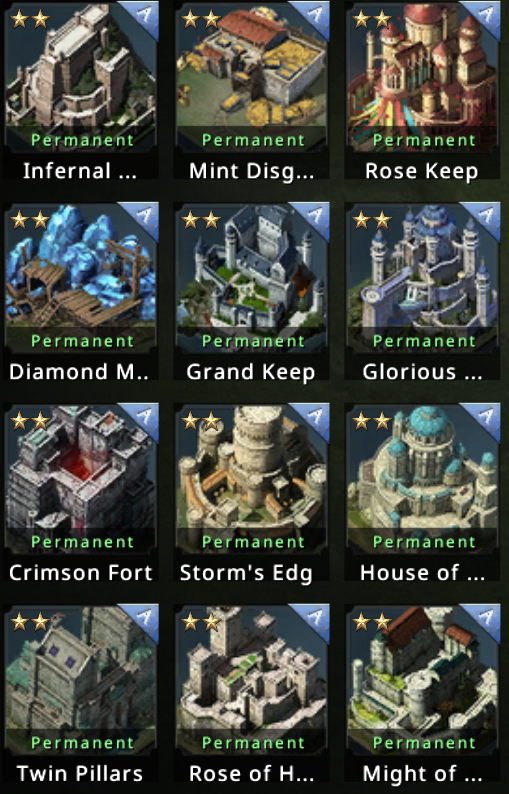509x794 pixels.
Task: Open the Diamond M.. blue crystal mine skin
Action: [x=81, y=277]
